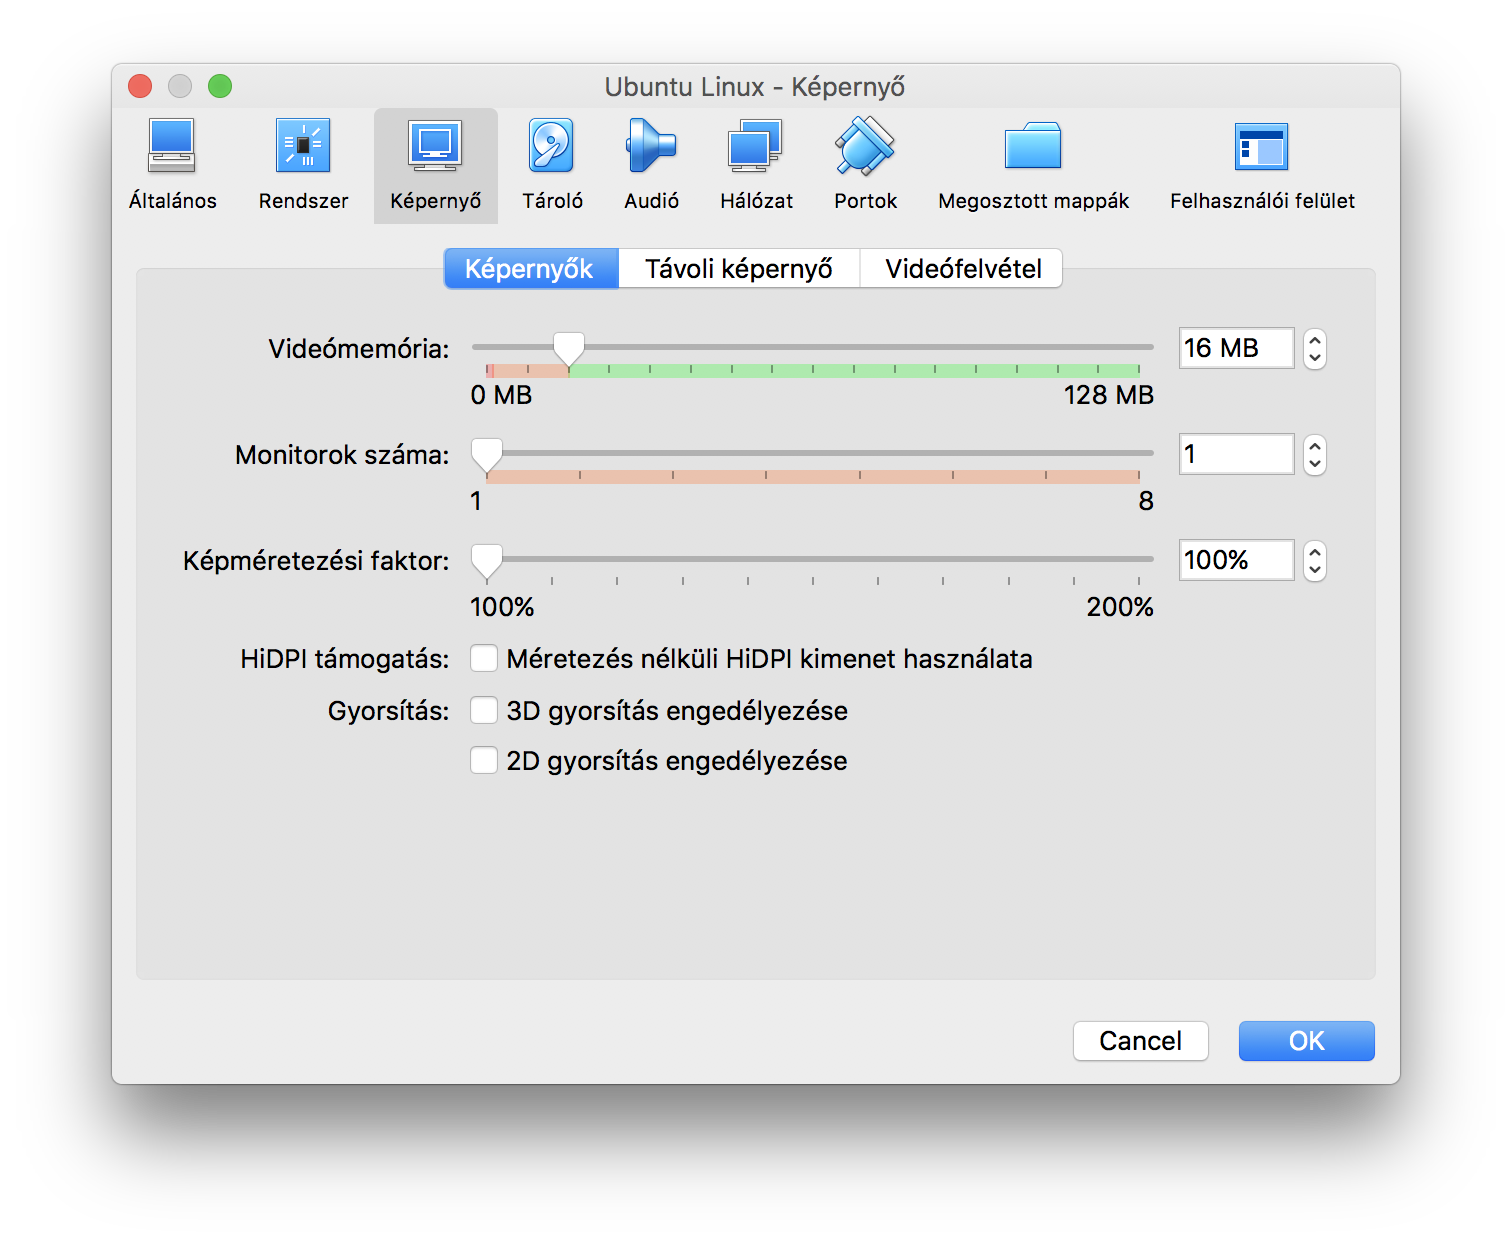Image resolution: width=1512 pixels, height=1244 pixels.
Task: Switch to the Távoli képernyő tab
Action: pos(739,269)
